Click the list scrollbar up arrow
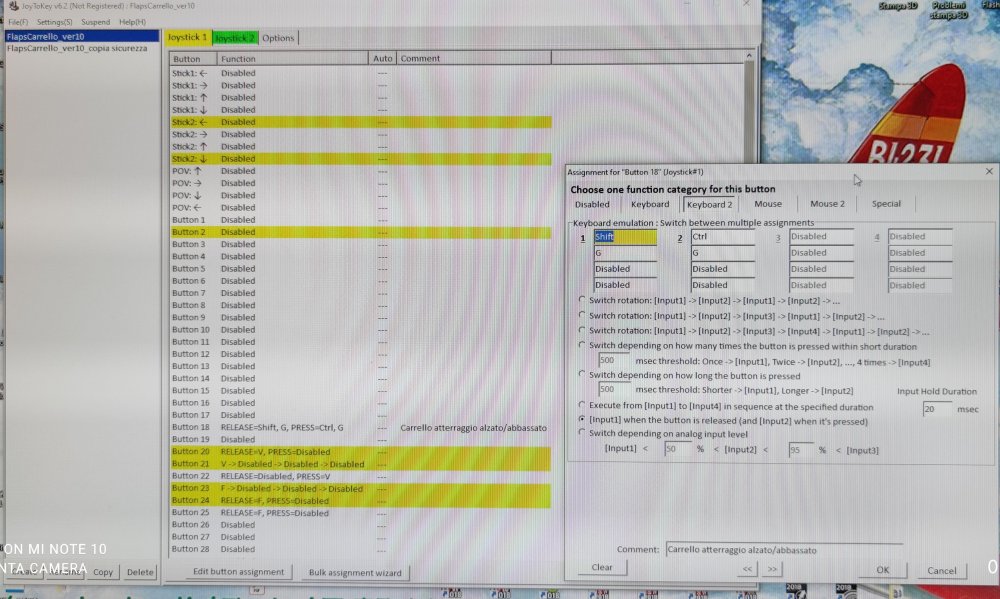1000x599 pixels. point(749,56)
